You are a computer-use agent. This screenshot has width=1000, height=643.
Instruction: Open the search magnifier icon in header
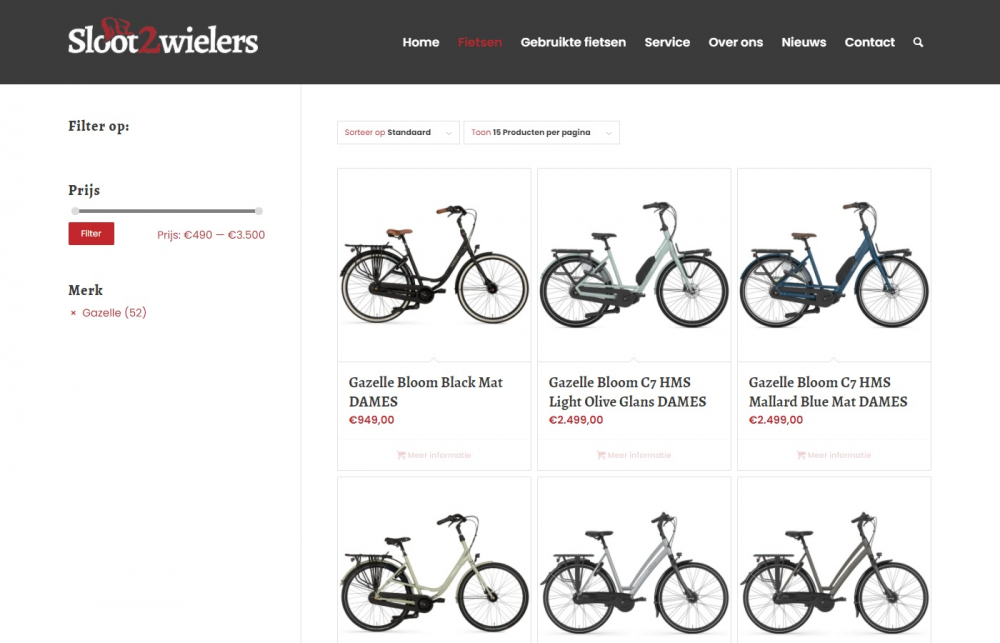(x=918, y=42)
